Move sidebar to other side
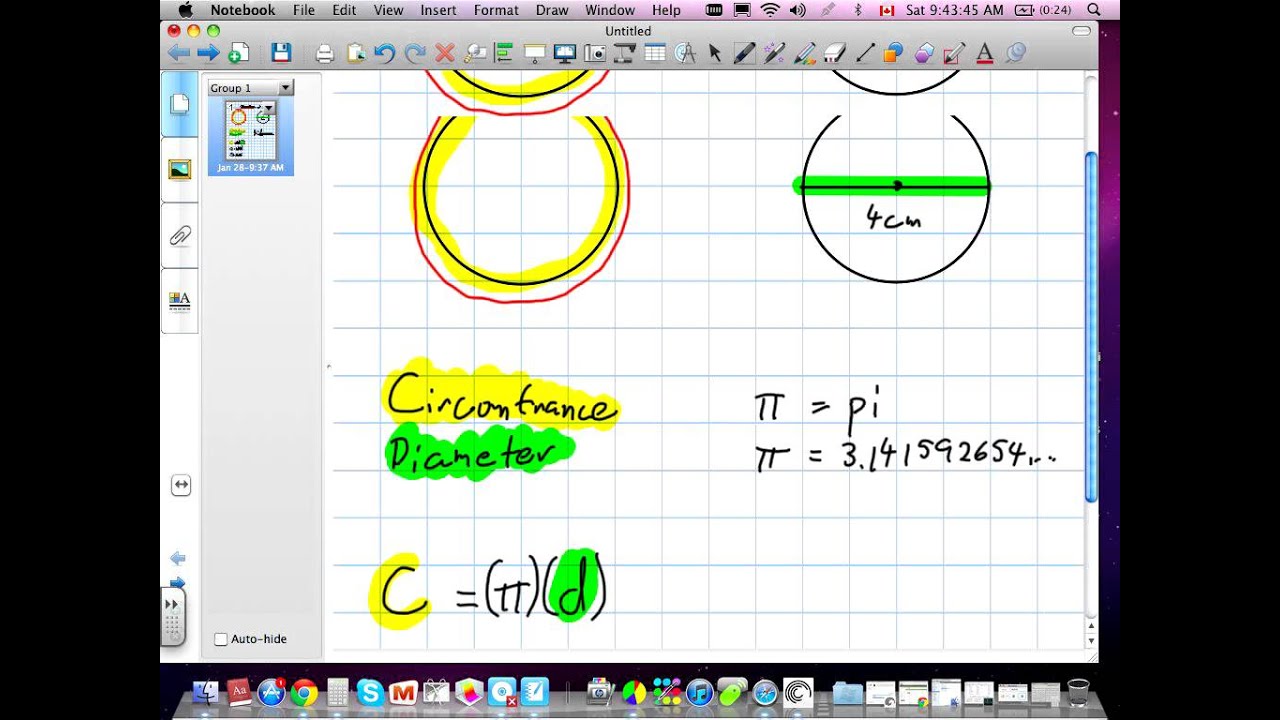1280x720 pixels. (181, 485)
